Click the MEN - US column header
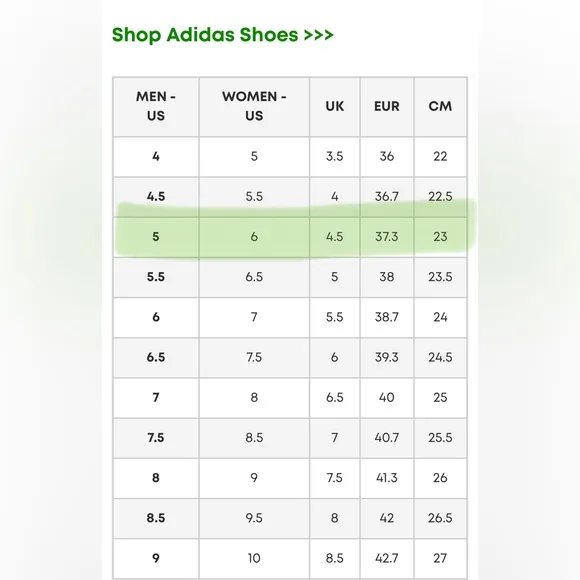Image resolution: width=580 pixels, height=580 pixels. pyautogui.click(x=156, y=107)
